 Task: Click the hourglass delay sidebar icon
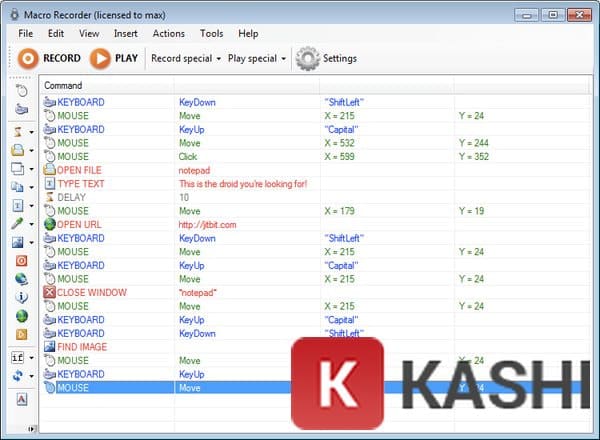[18, 132]
